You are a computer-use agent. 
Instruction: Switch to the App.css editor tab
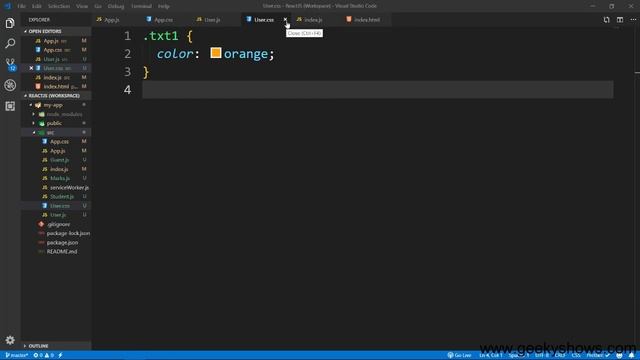coord(167,20)
